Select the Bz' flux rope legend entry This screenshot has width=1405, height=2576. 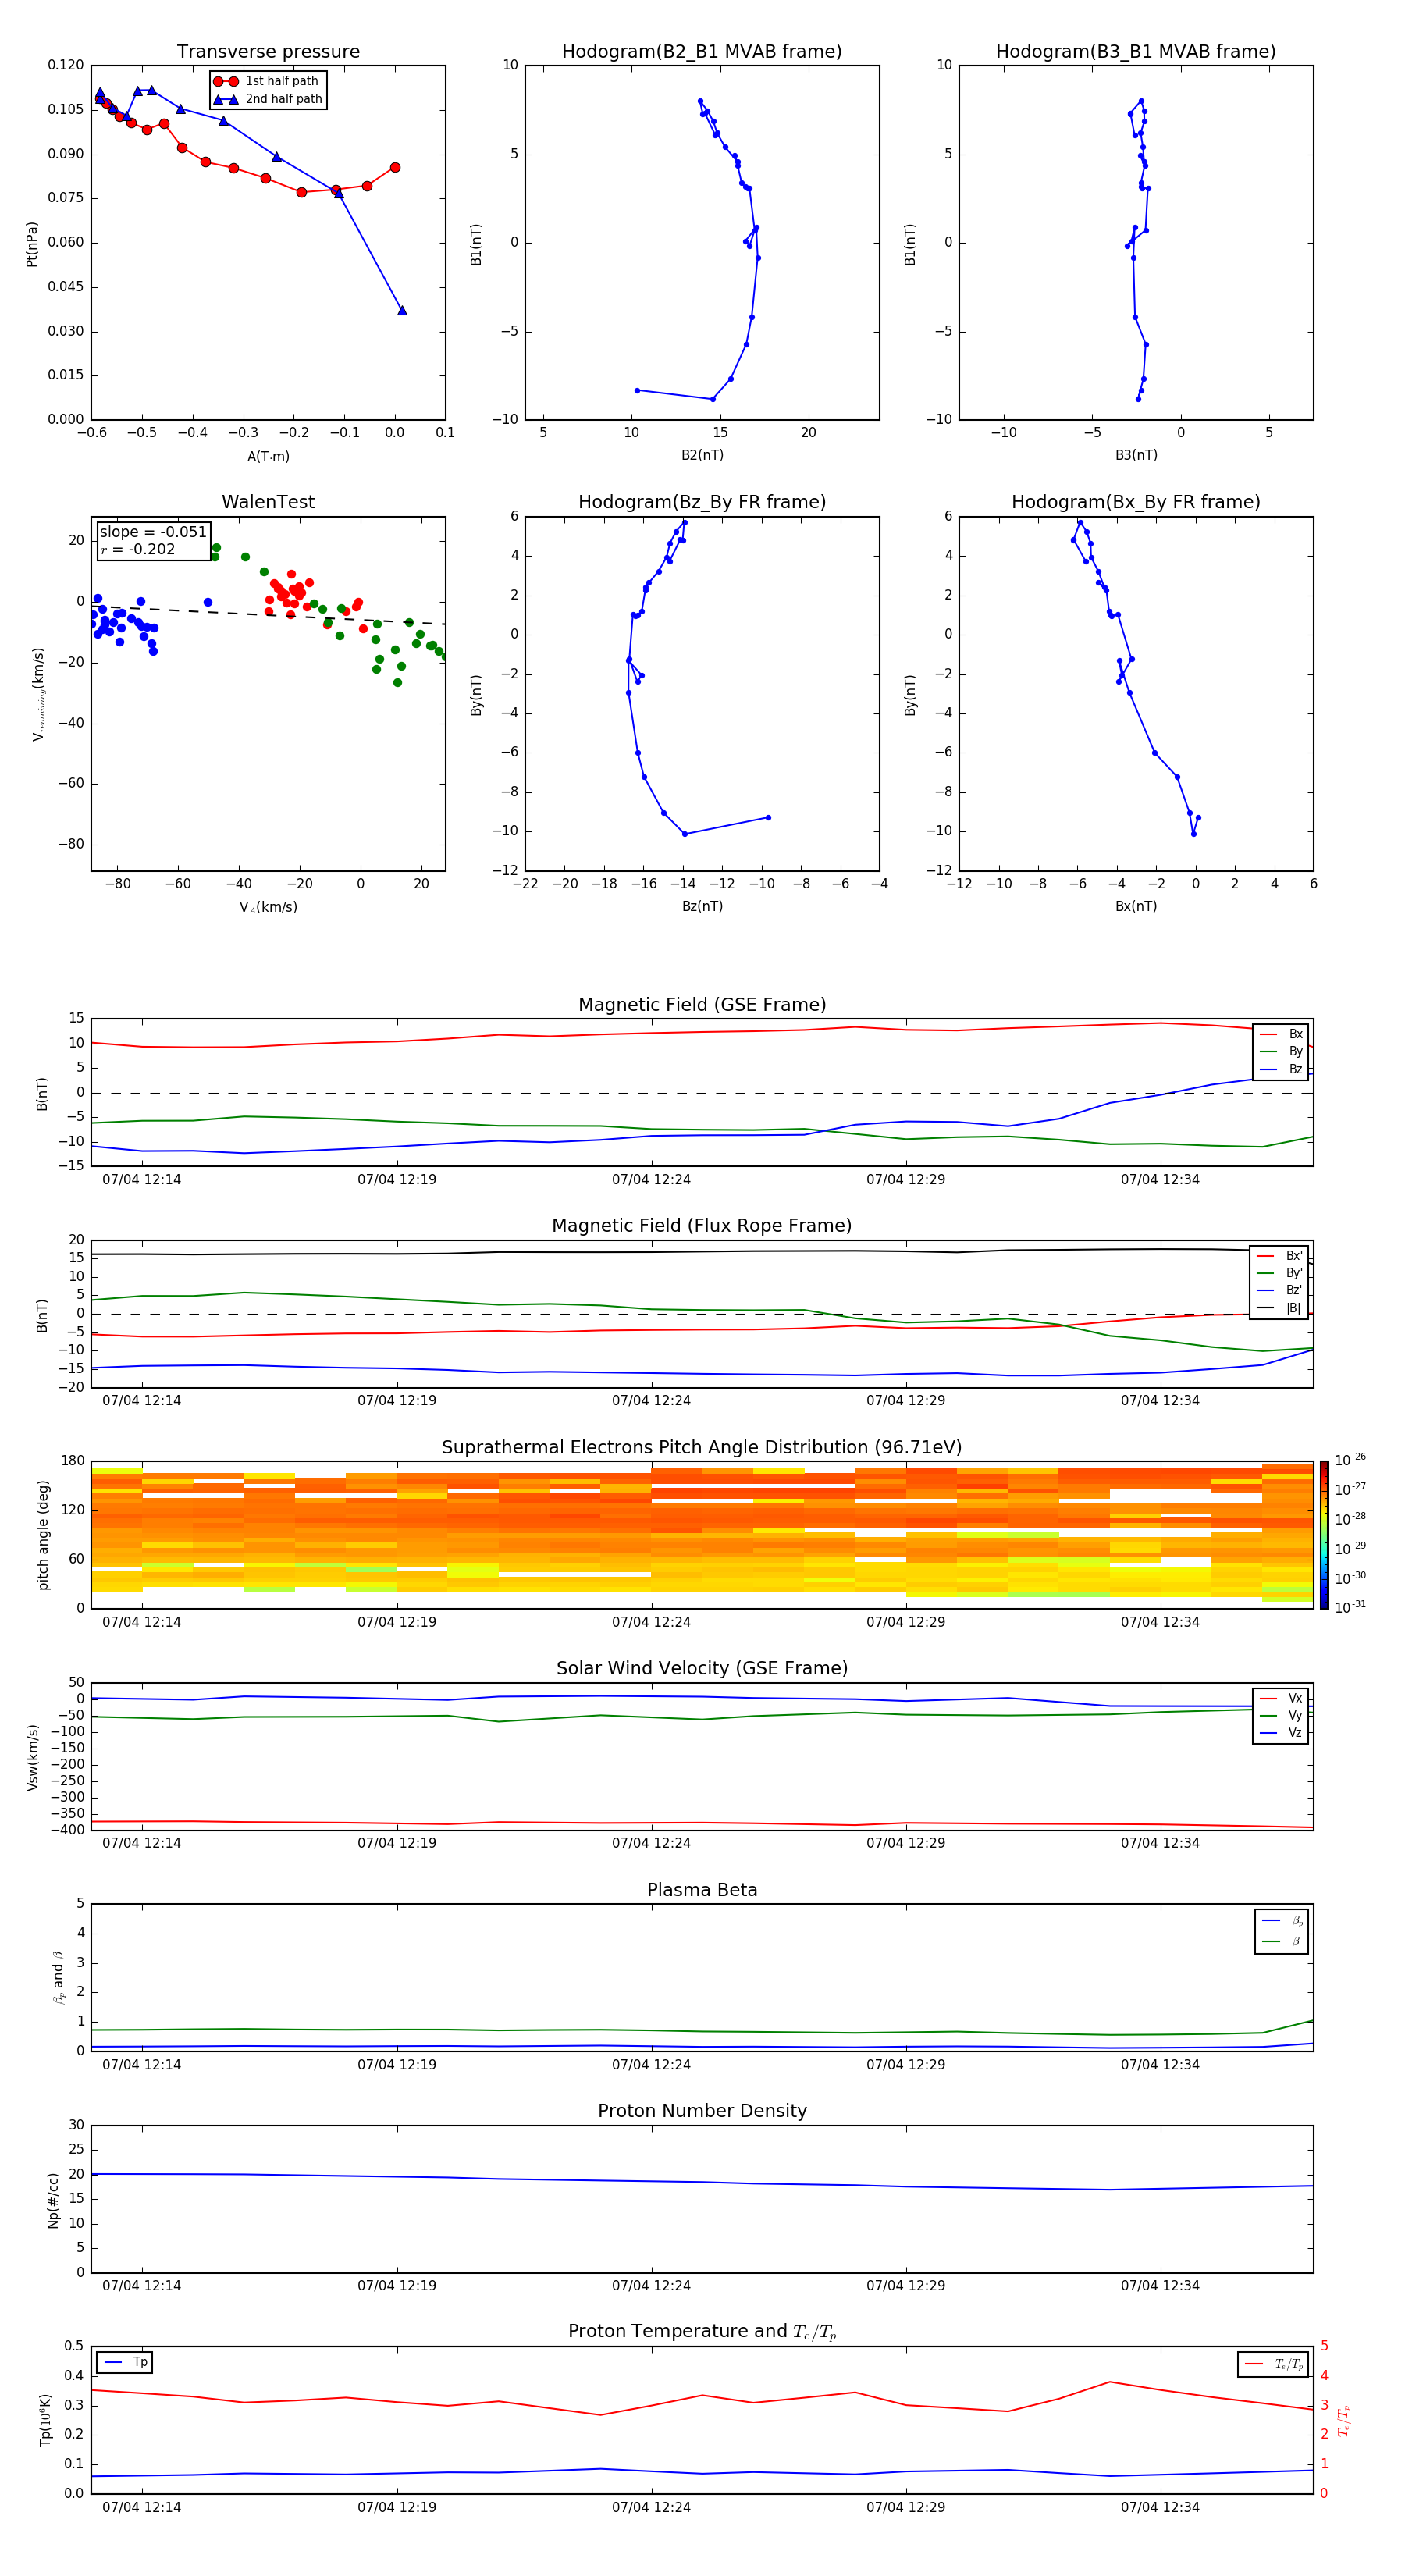coord(1279,1290)
